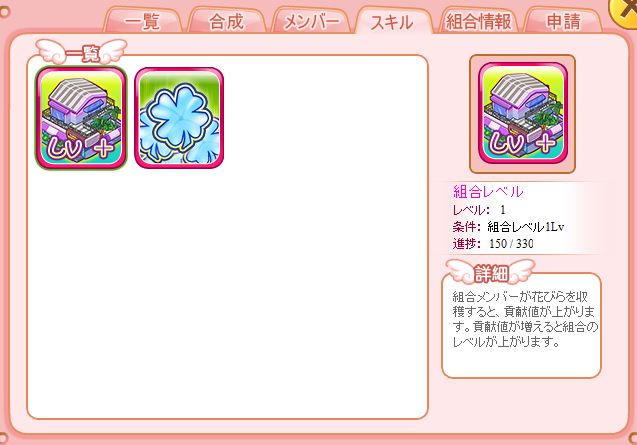
Task: Click the 進捗 150 / 330 progress text
Action: click(x=493, y=244)
